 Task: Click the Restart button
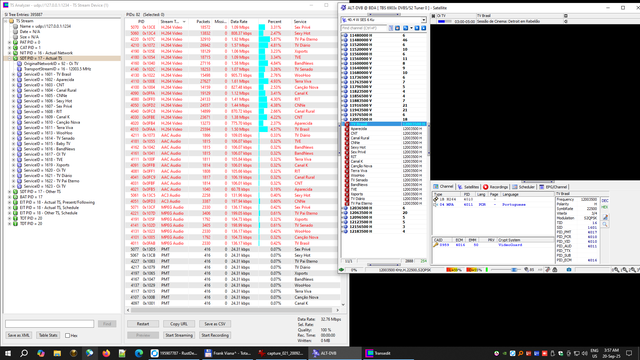(143, 324)
